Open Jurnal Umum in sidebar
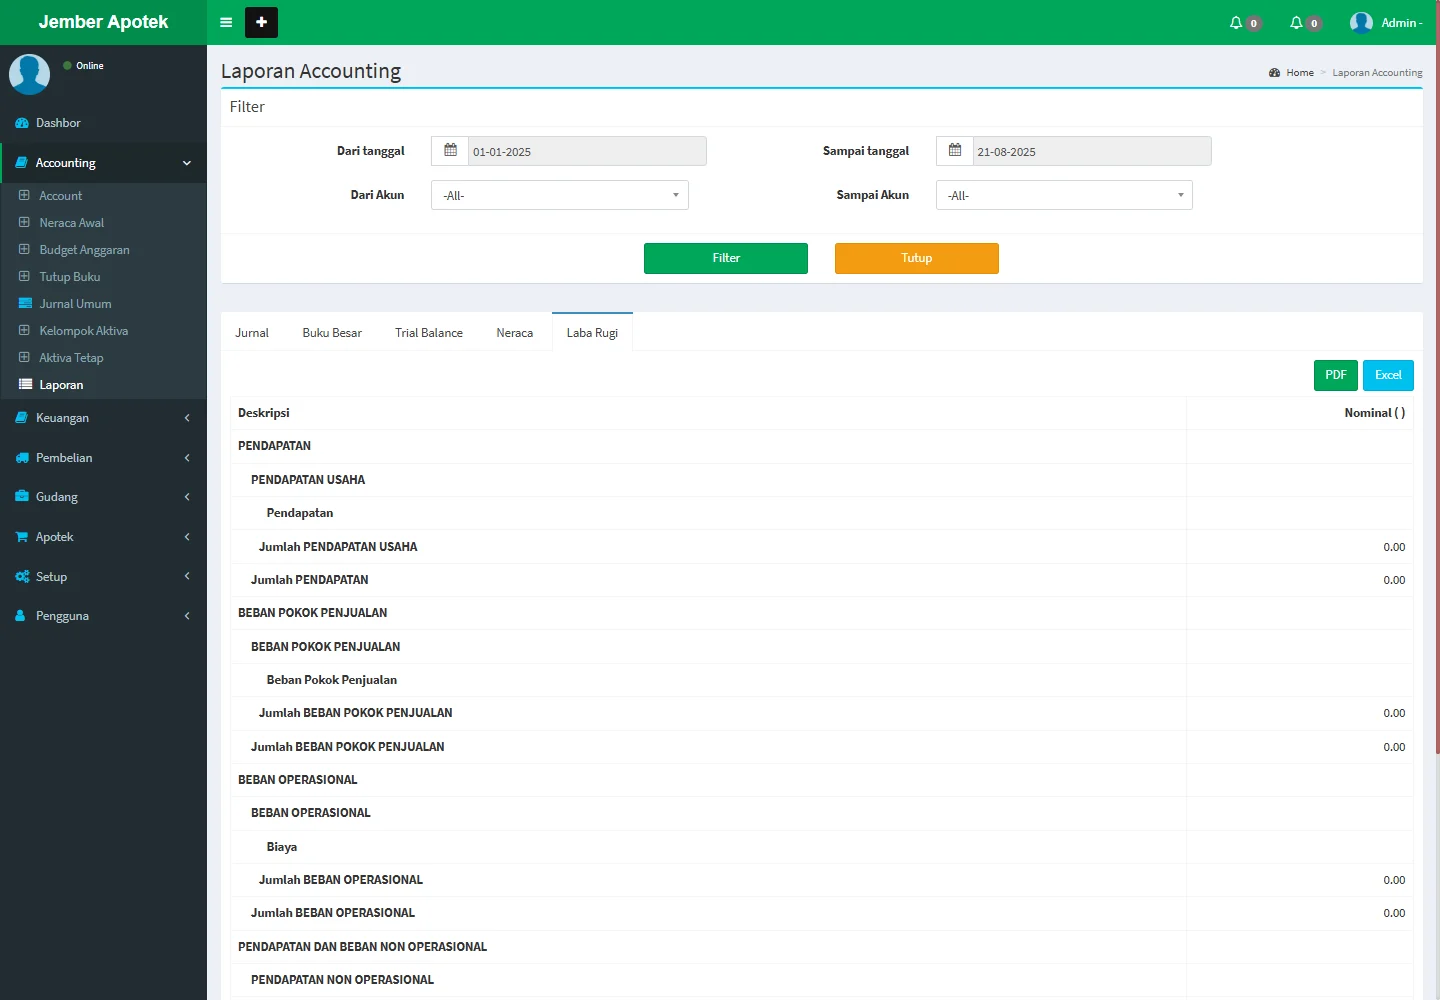 [x=75, y=304]
